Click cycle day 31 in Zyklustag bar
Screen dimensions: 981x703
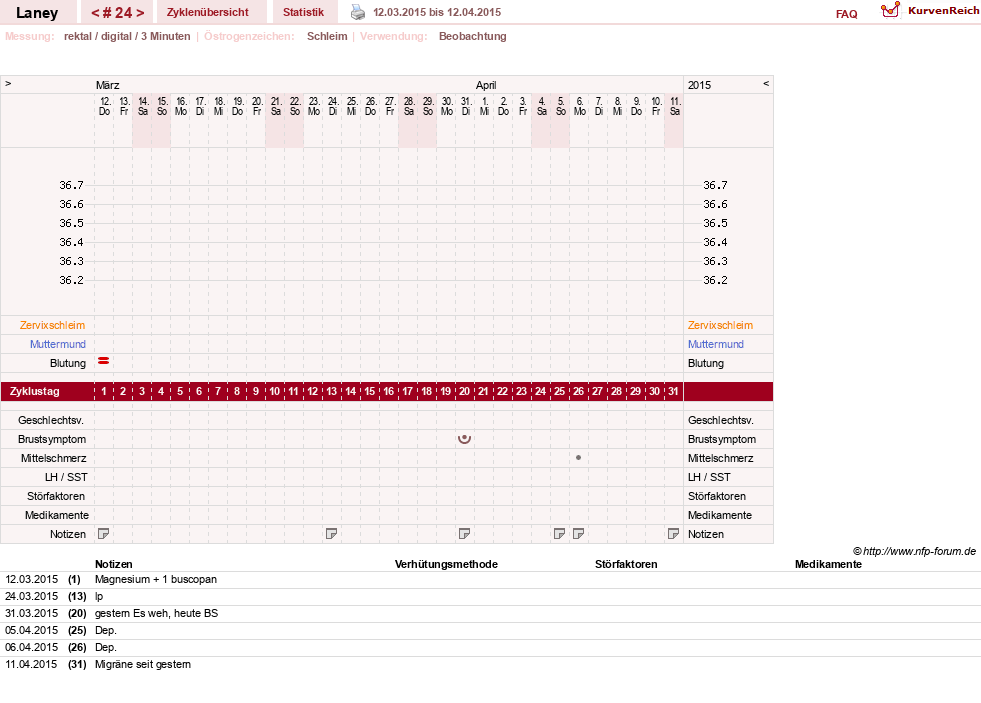[673, 392]
